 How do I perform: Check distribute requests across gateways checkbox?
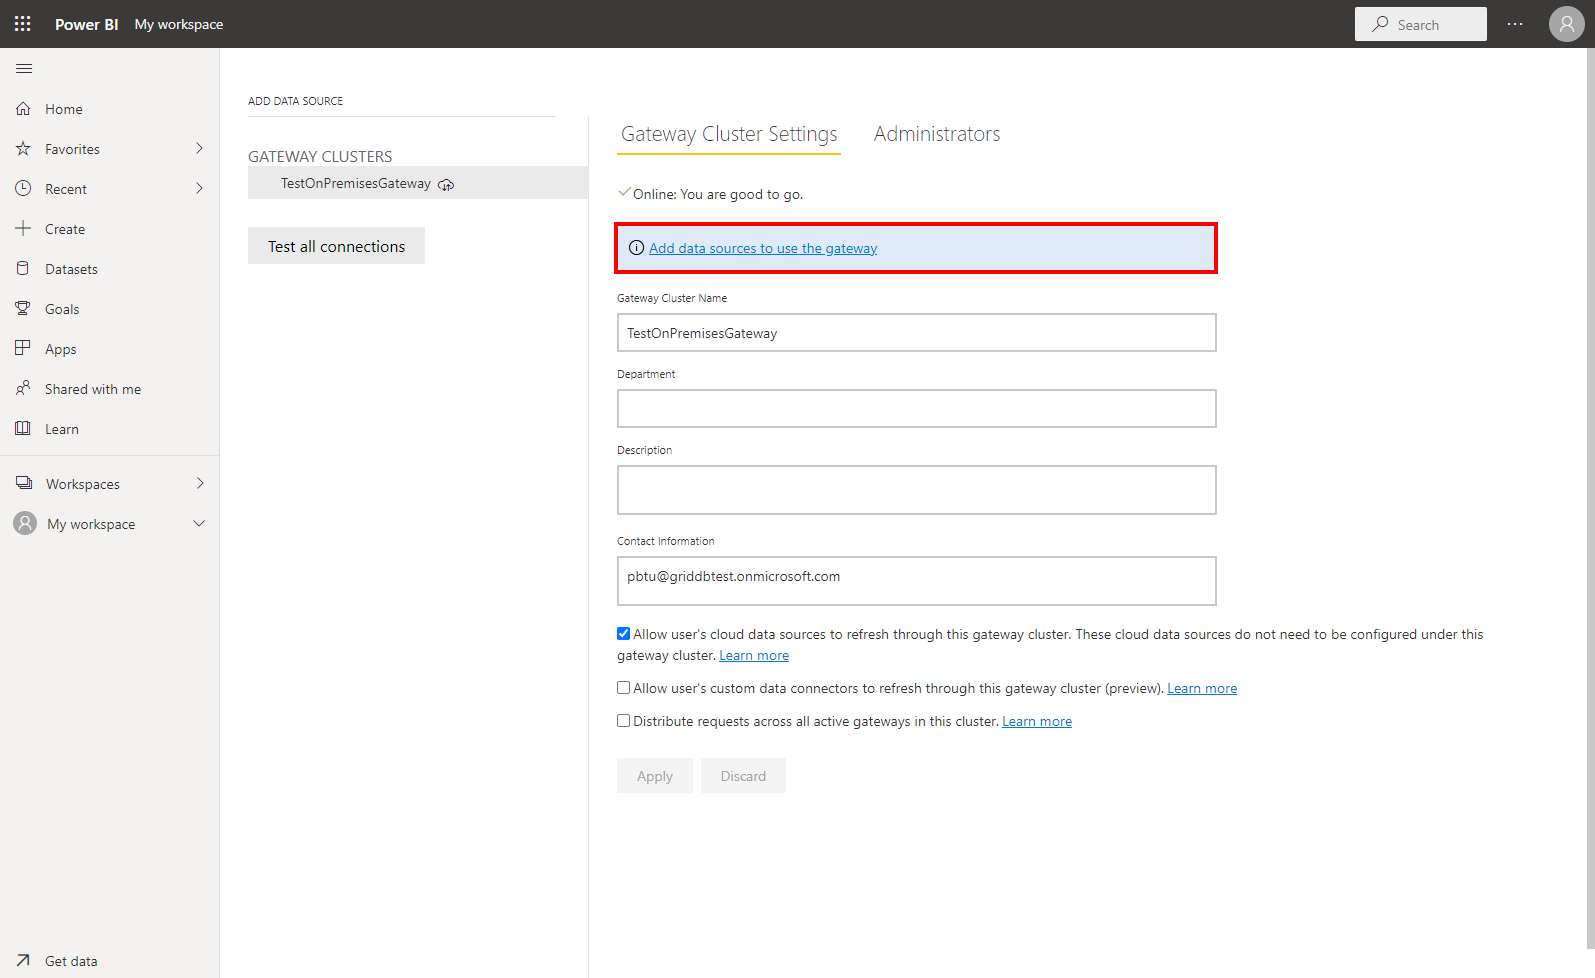(x=623, y=721)
